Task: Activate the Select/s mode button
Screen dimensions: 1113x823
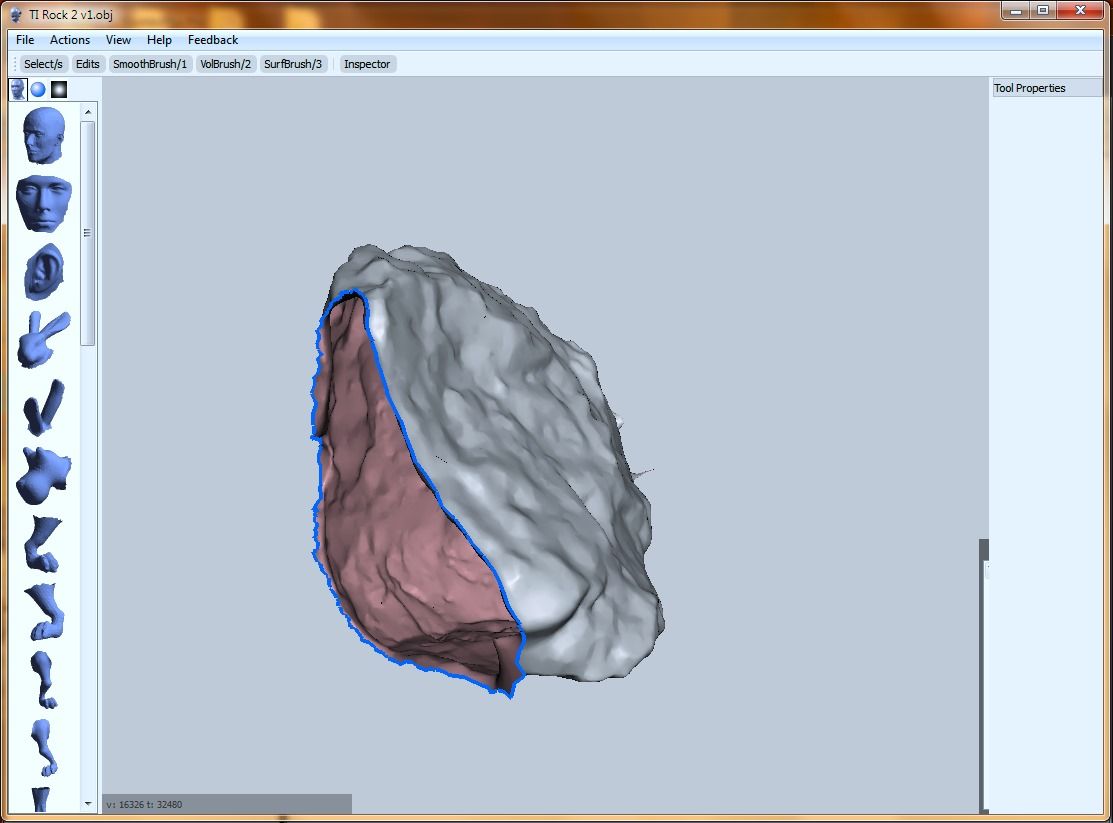Action: pyautogui.click(x=43, y=63)
